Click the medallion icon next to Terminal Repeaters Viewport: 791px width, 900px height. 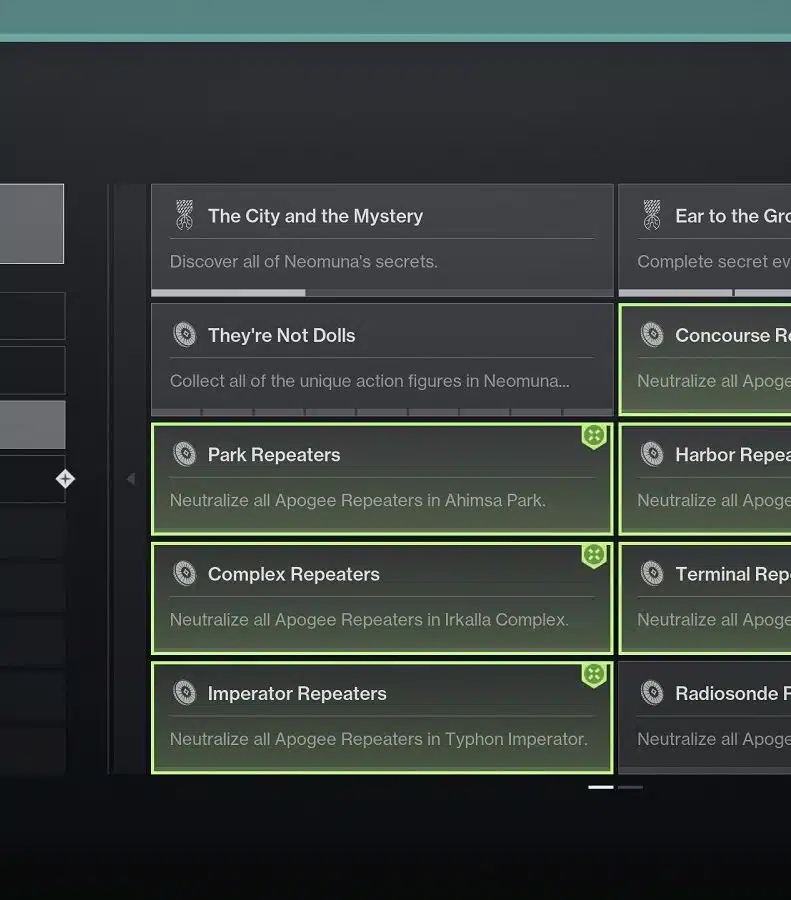(653, 573)
